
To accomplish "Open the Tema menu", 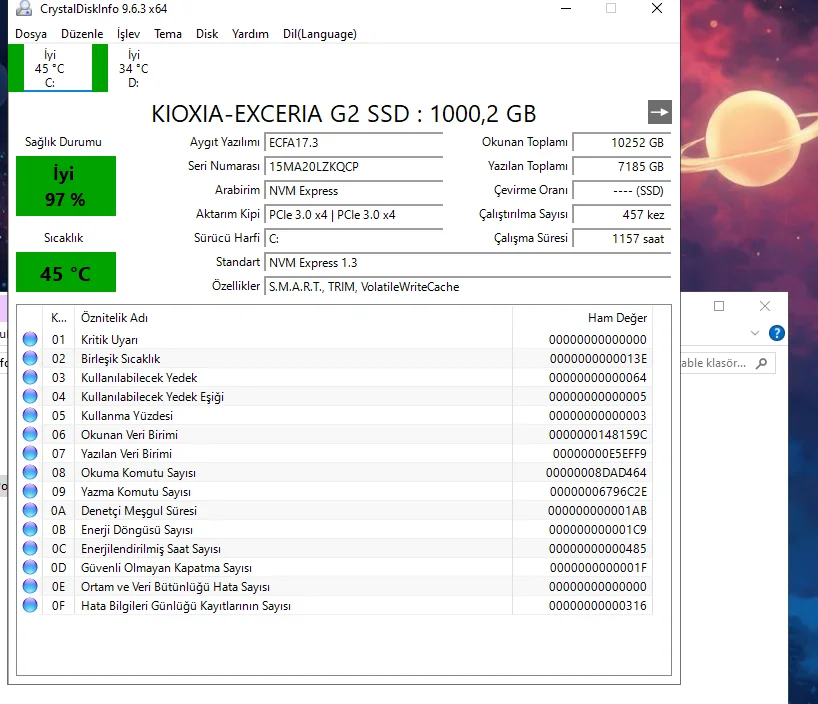I will click(x=168, y=34).
